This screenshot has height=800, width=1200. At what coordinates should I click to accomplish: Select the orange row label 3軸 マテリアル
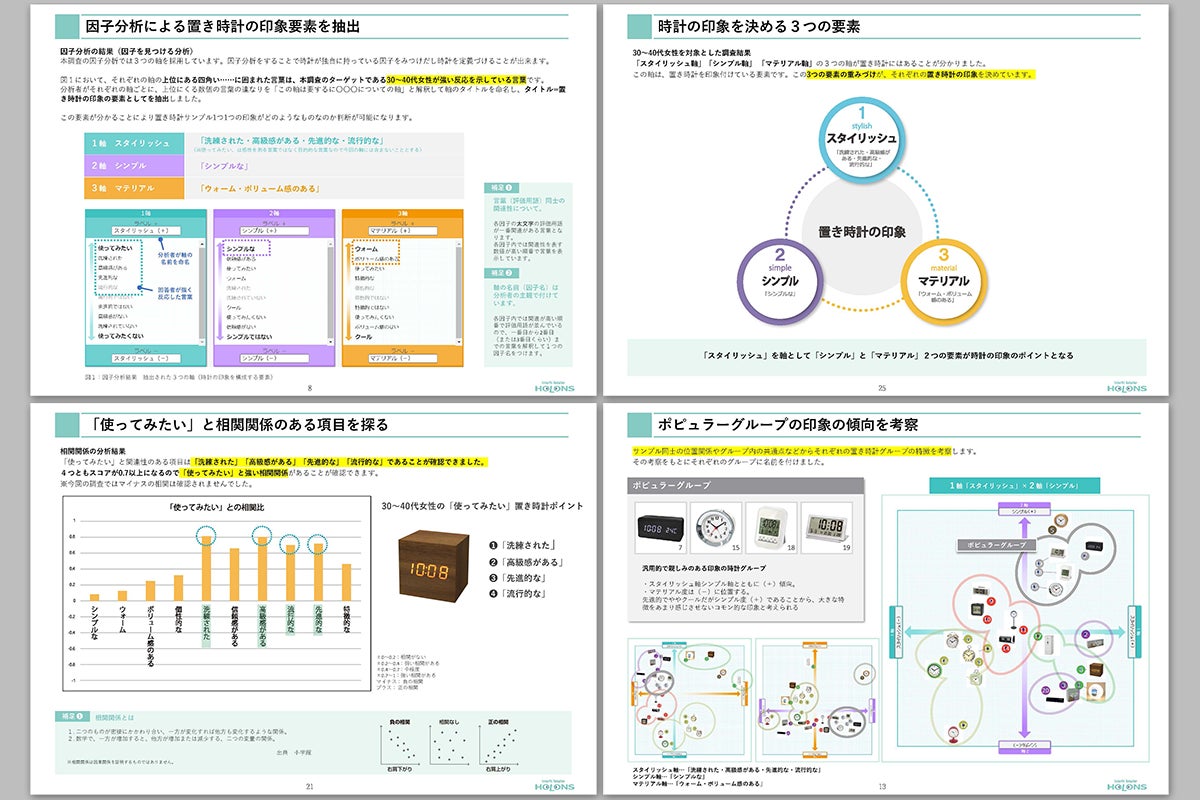point(134,188)
